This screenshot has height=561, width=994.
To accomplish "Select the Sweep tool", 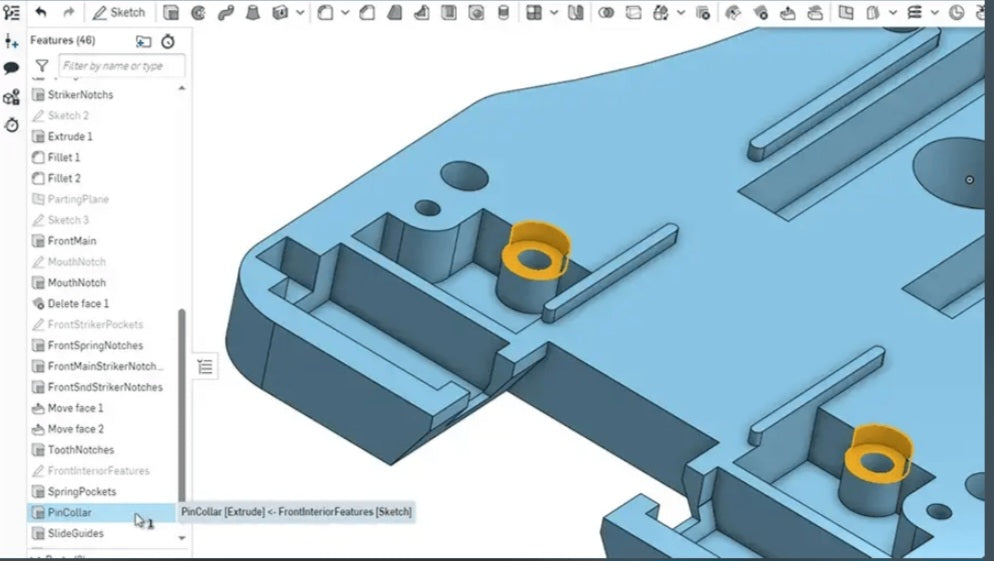I will tap(226, 13).
